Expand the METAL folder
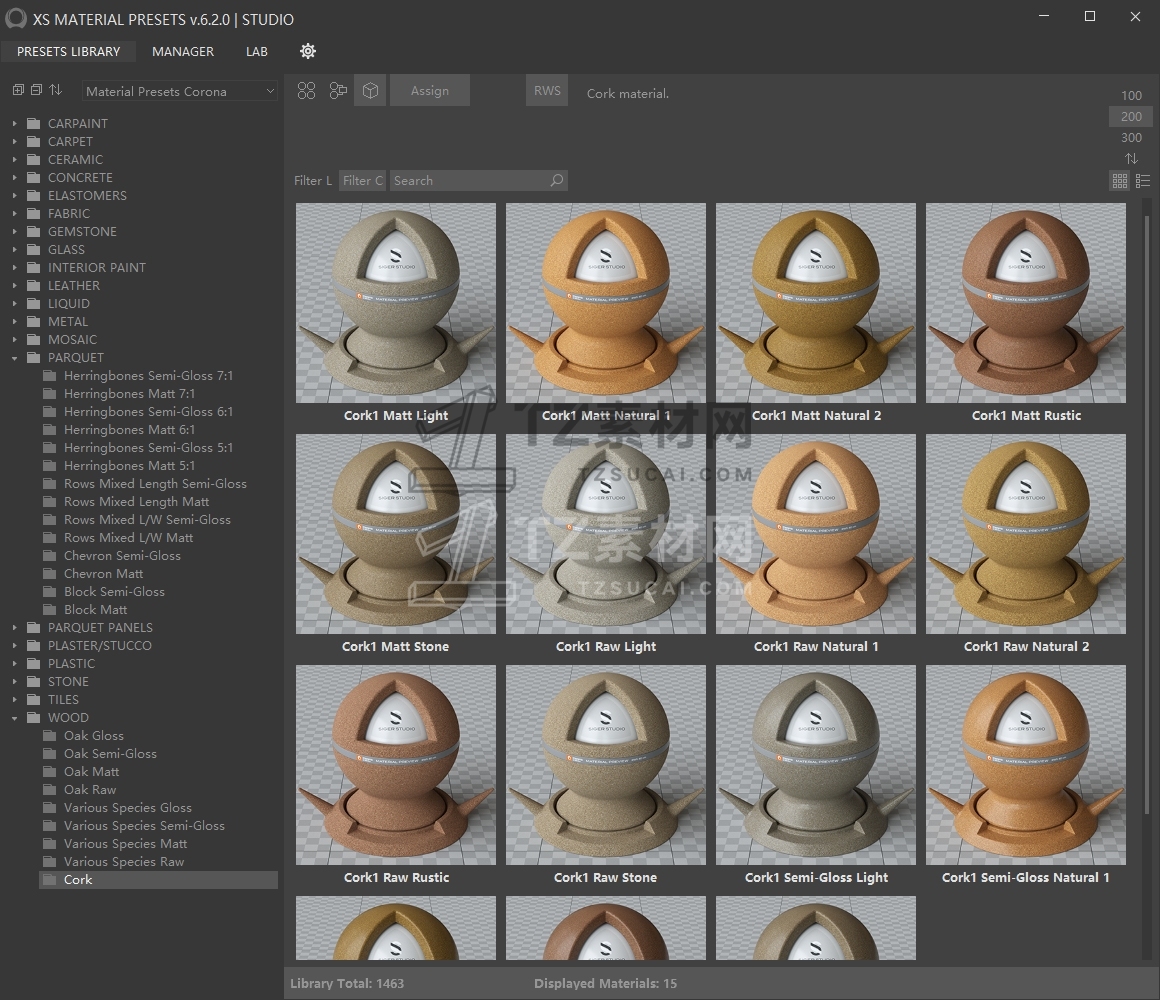The image size is (1160, 1000). [x=15, y=322]
